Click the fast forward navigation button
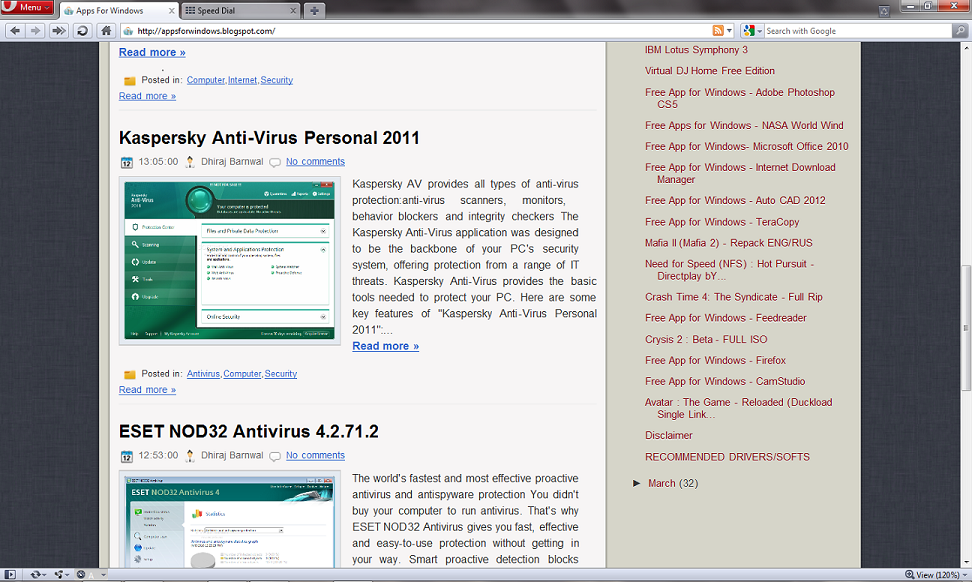This screenshot has width=972, height=582. coord(58,30)
